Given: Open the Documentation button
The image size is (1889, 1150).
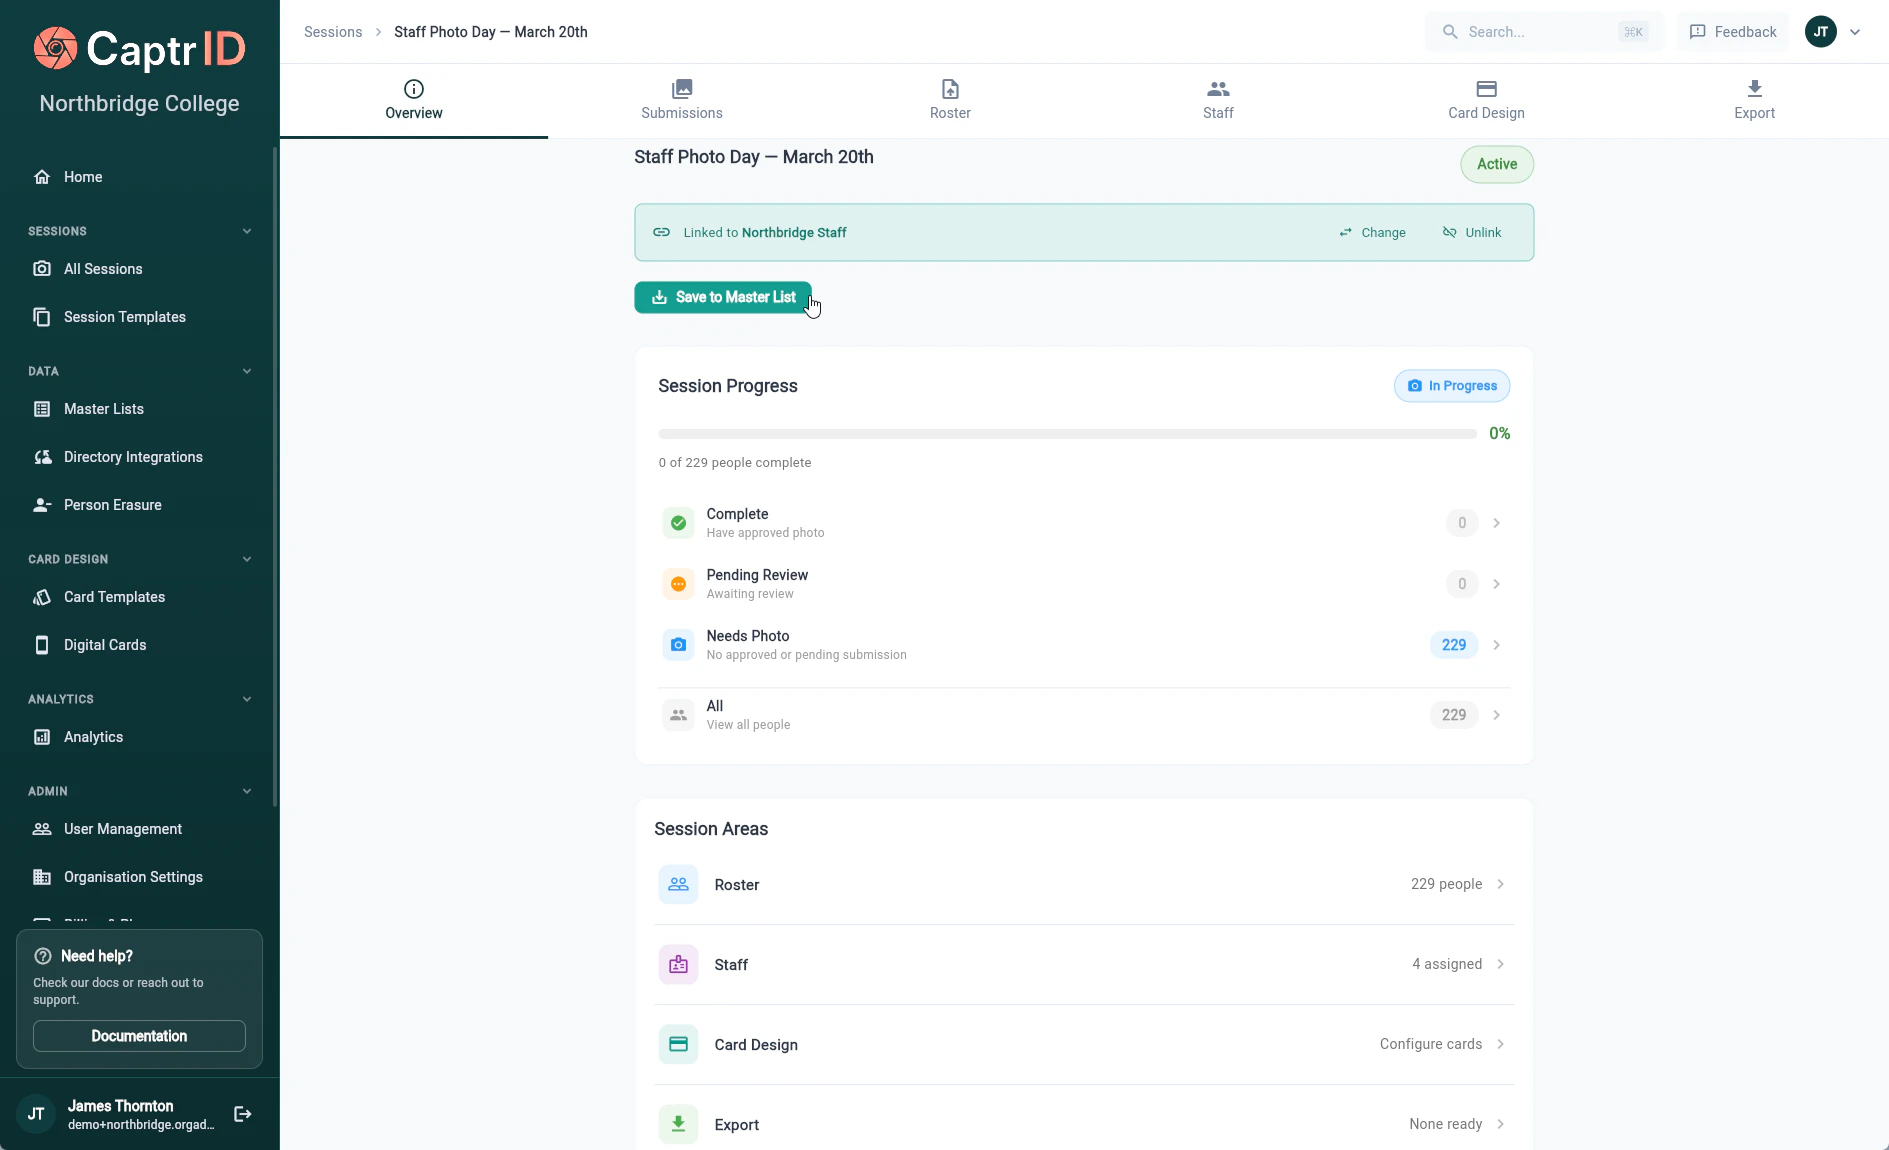Looking at the screenshot, I should point(139,1036).
